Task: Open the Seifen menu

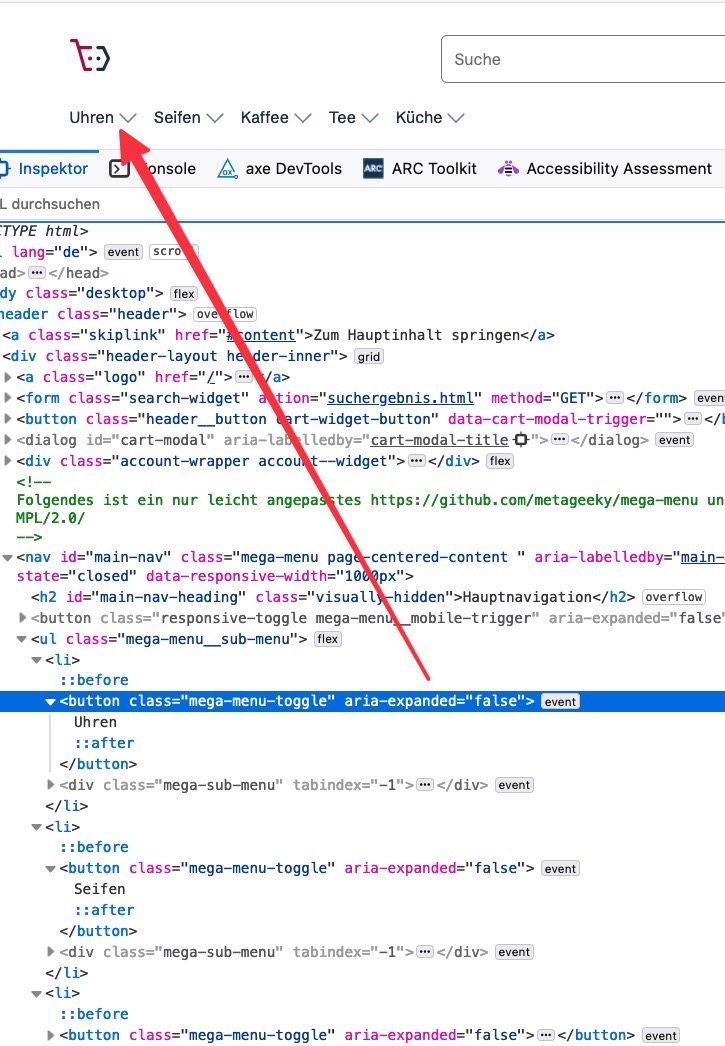Action: click(x=188, y=118)
